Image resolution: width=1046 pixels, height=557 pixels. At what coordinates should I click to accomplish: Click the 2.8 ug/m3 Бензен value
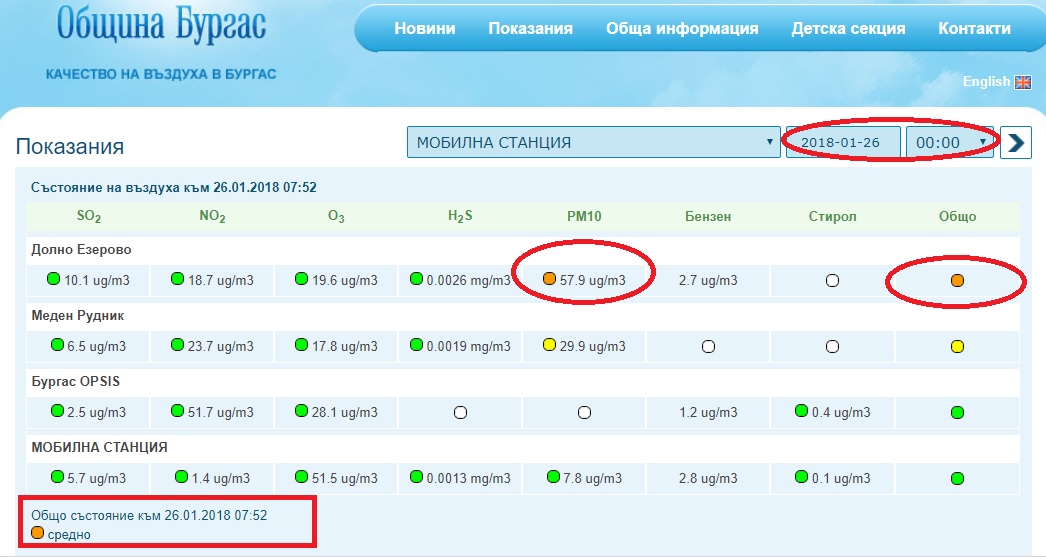[708, 478]
